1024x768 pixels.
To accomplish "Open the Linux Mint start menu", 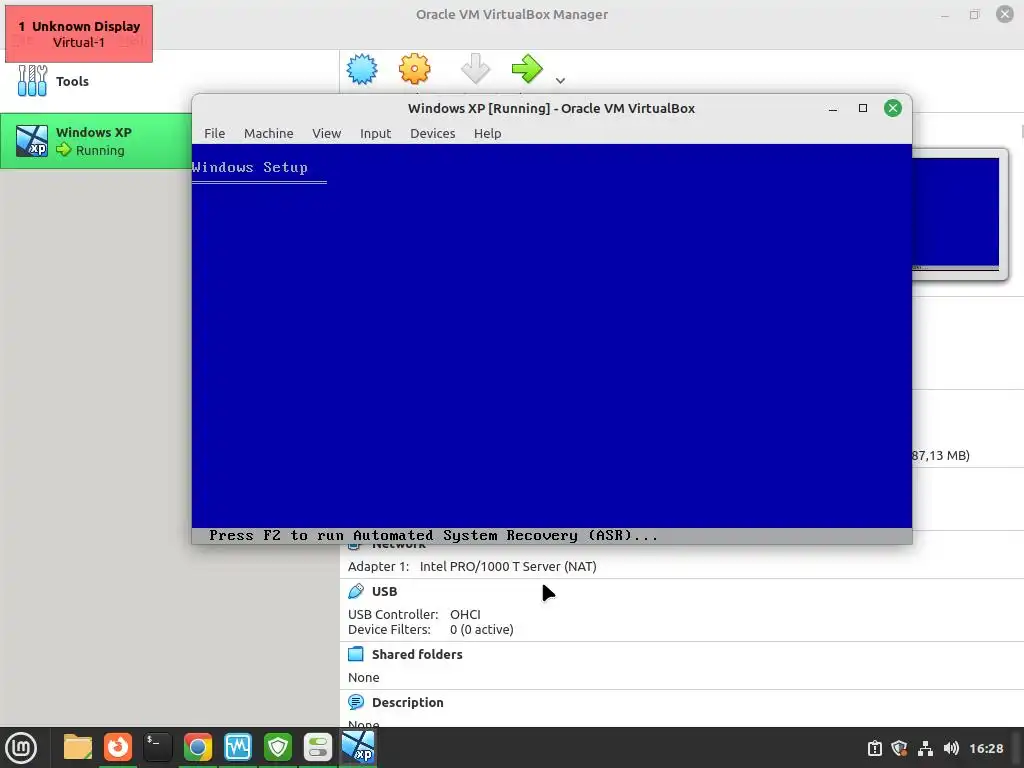I will click(x=22, y=748).
